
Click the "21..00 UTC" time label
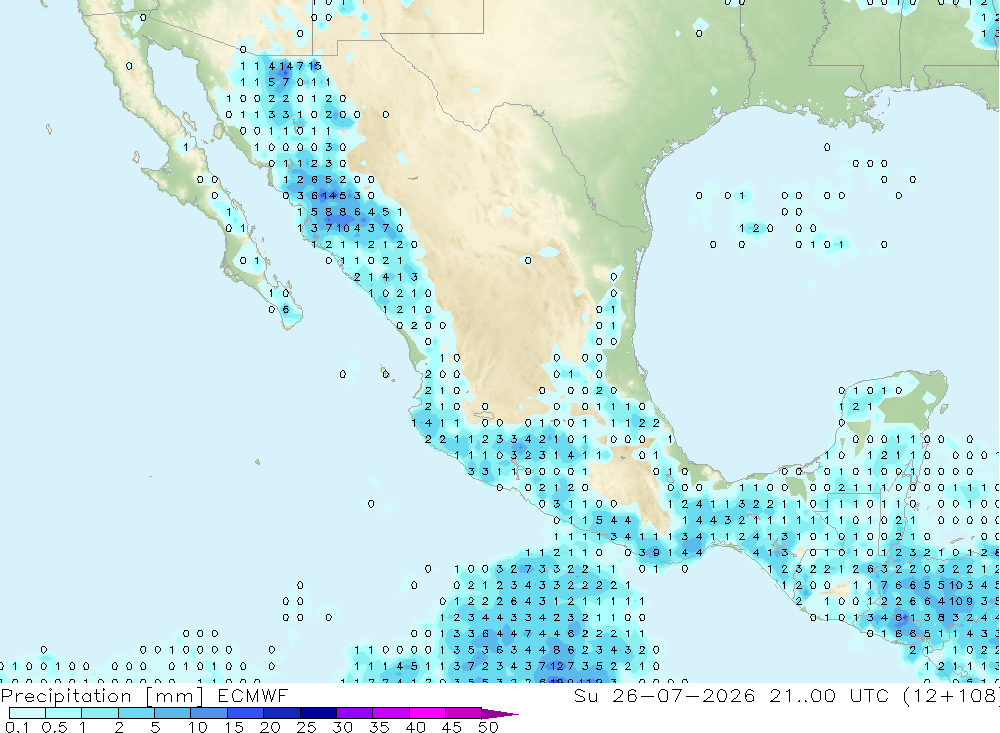click(x=828, y=695)
